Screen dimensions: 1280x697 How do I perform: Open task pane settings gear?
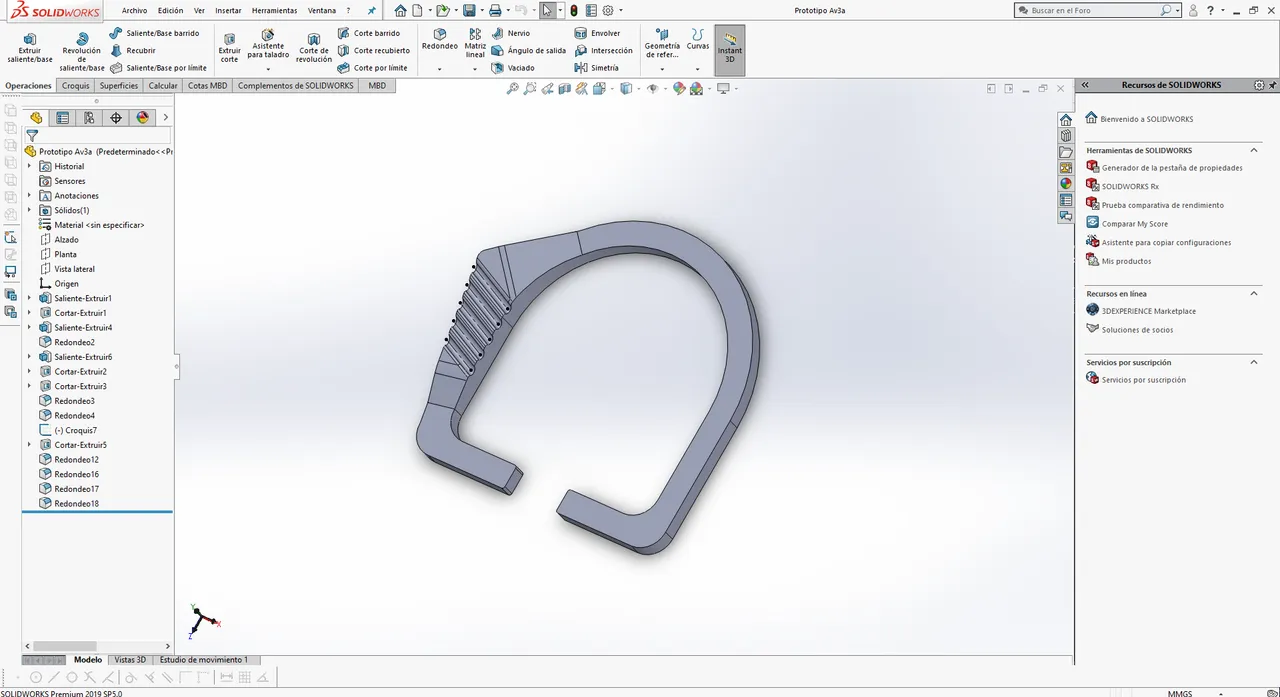pyautogui.click(x=1259, y=85)
